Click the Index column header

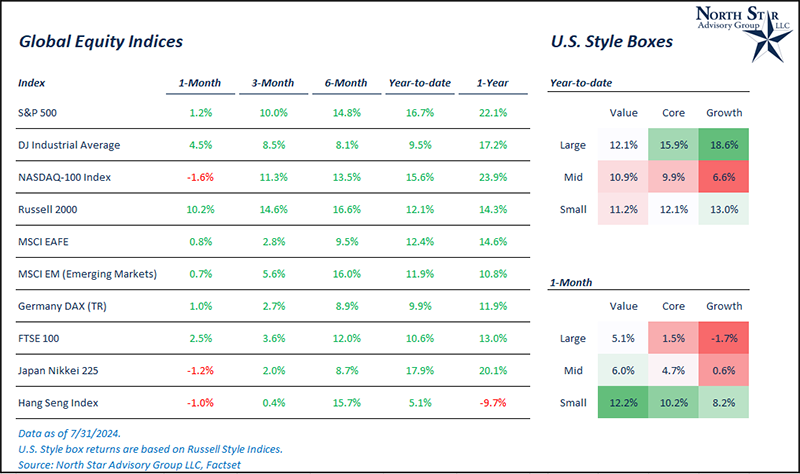click(x=32, y=82)
